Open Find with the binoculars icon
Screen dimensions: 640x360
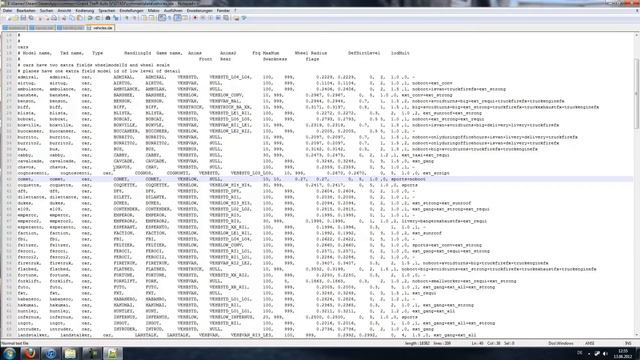point(108,18)
